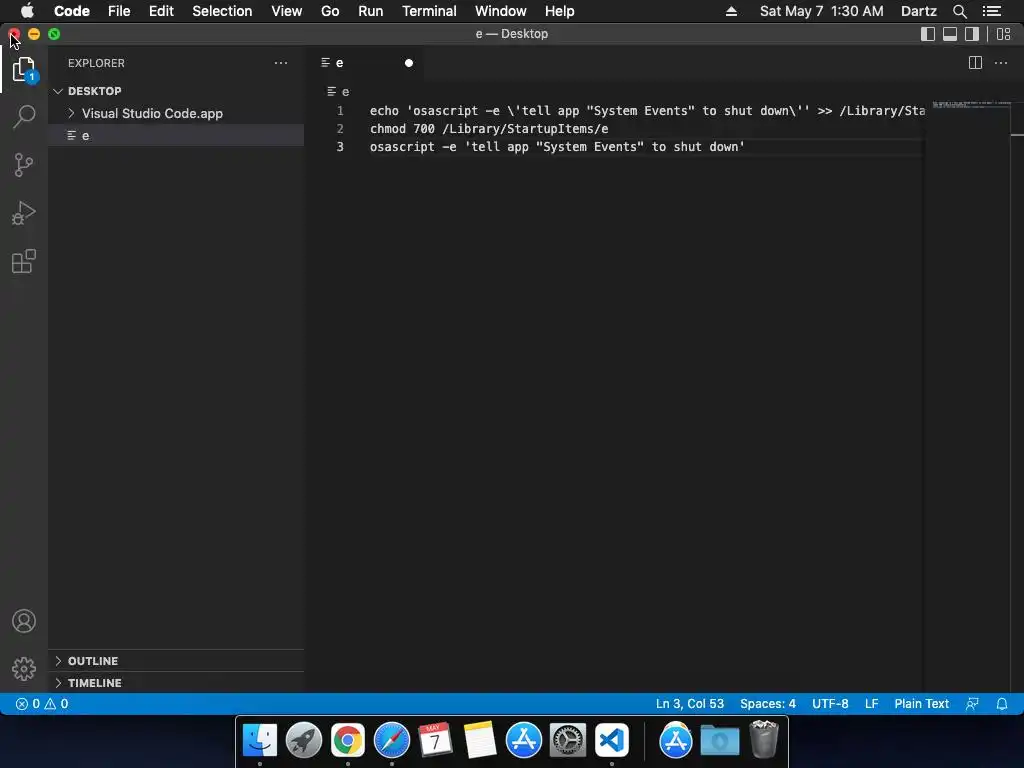Image resolution: width=1024 pixels, height=768 pixels.
Task: Open Spotlight search in menu bar
Action: [x=959, y=11]
